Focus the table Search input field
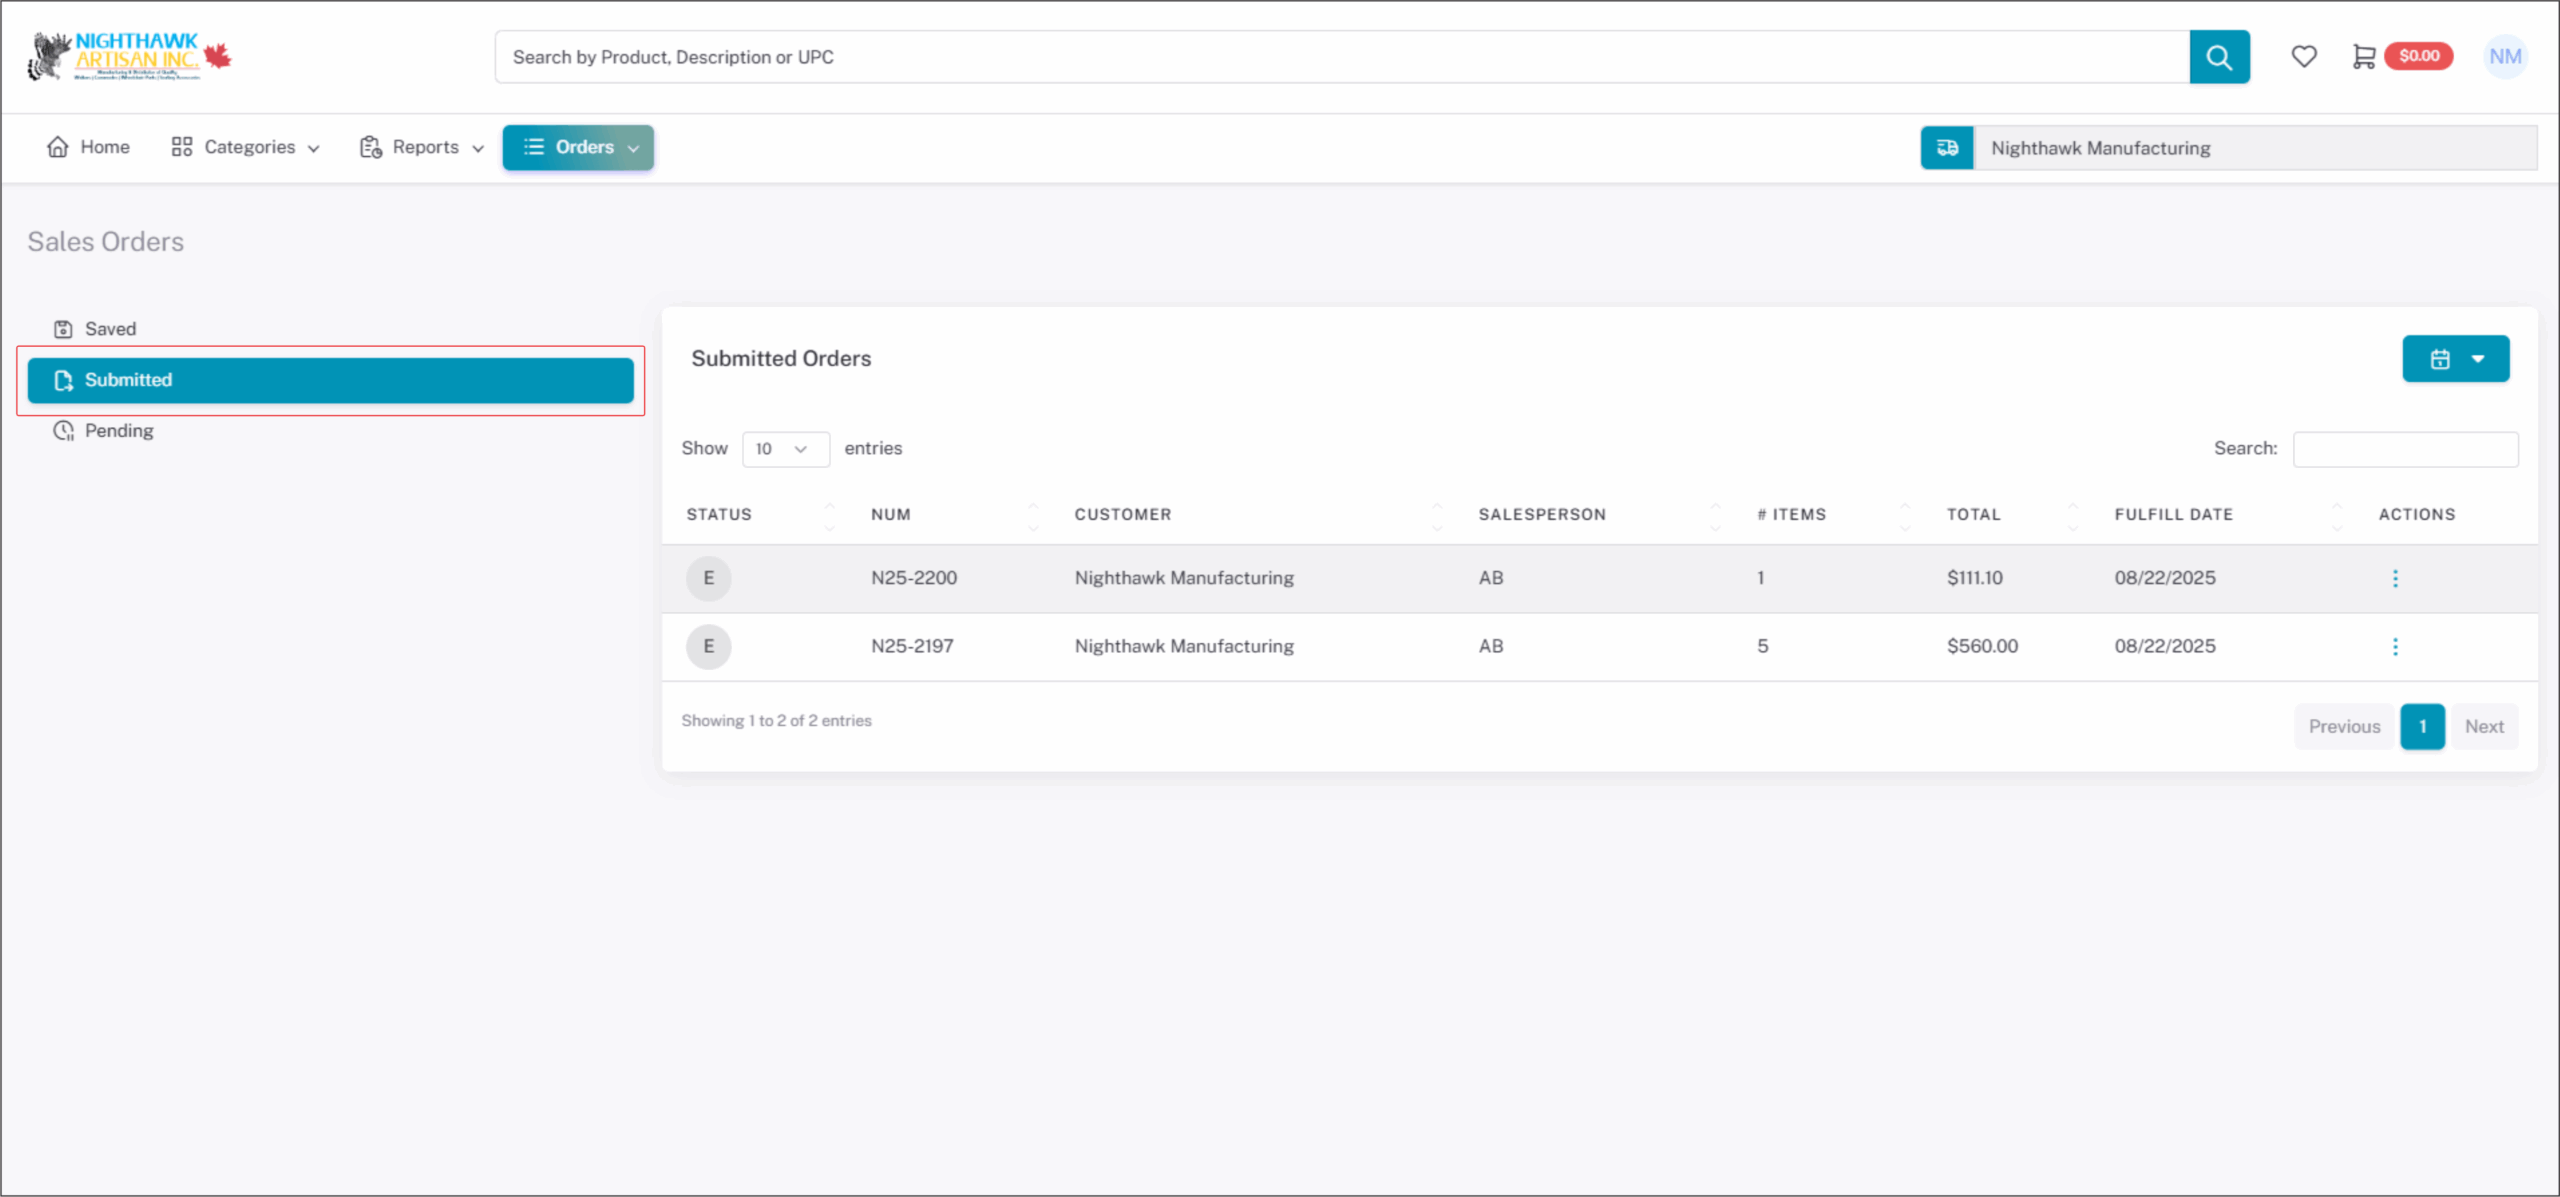2560x1197 pixels. pyautogui.click(x=2404, y=449)
